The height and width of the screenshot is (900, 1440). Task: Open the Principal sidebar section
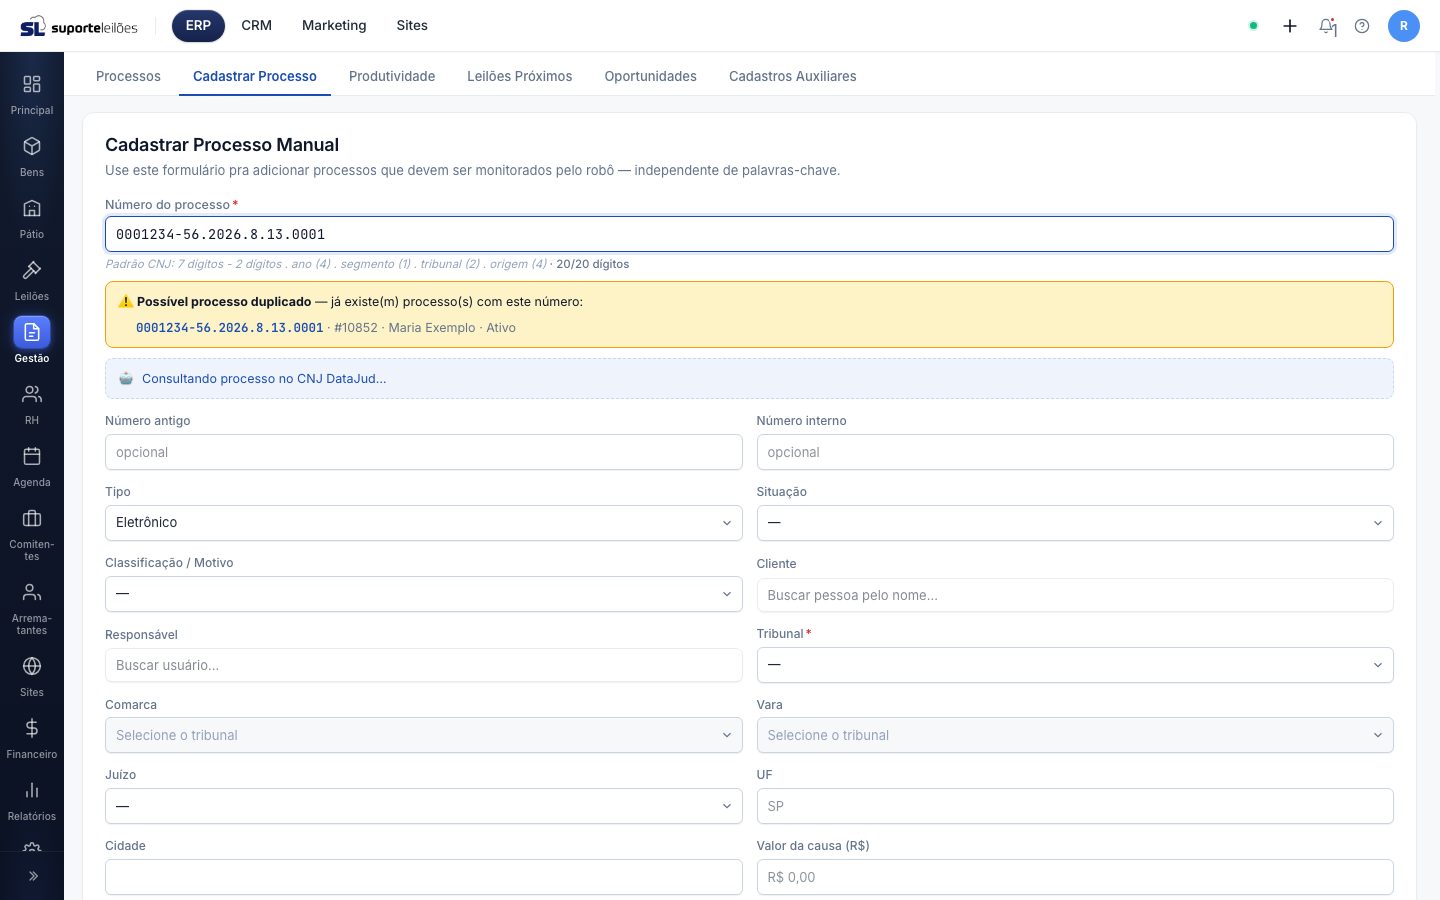point(32,94)
